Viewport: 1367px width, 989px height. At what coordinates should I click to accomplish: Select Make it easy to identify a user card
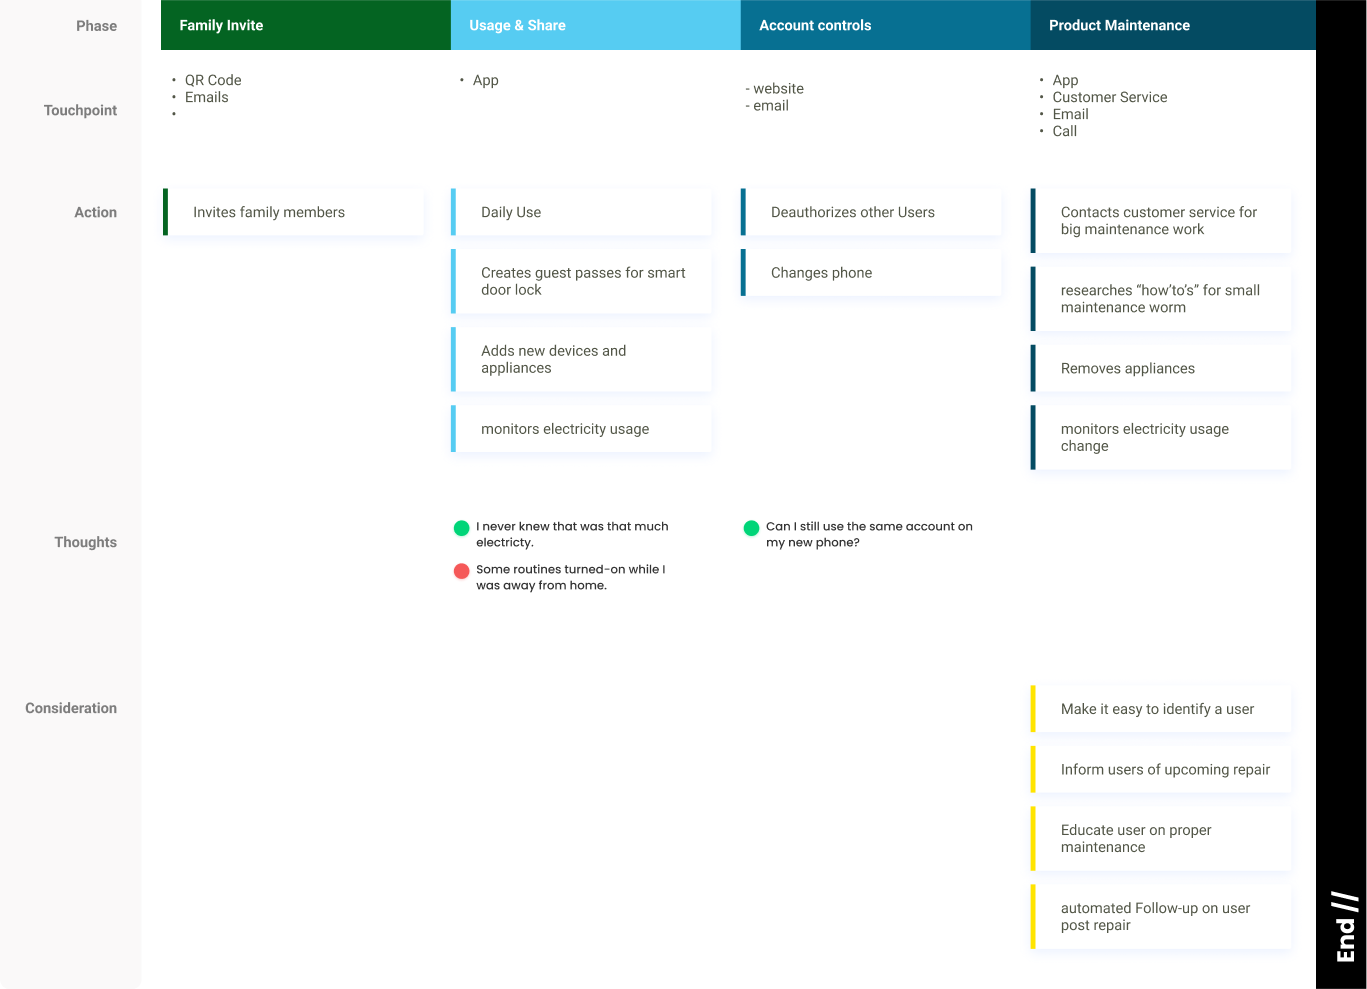1161,709
